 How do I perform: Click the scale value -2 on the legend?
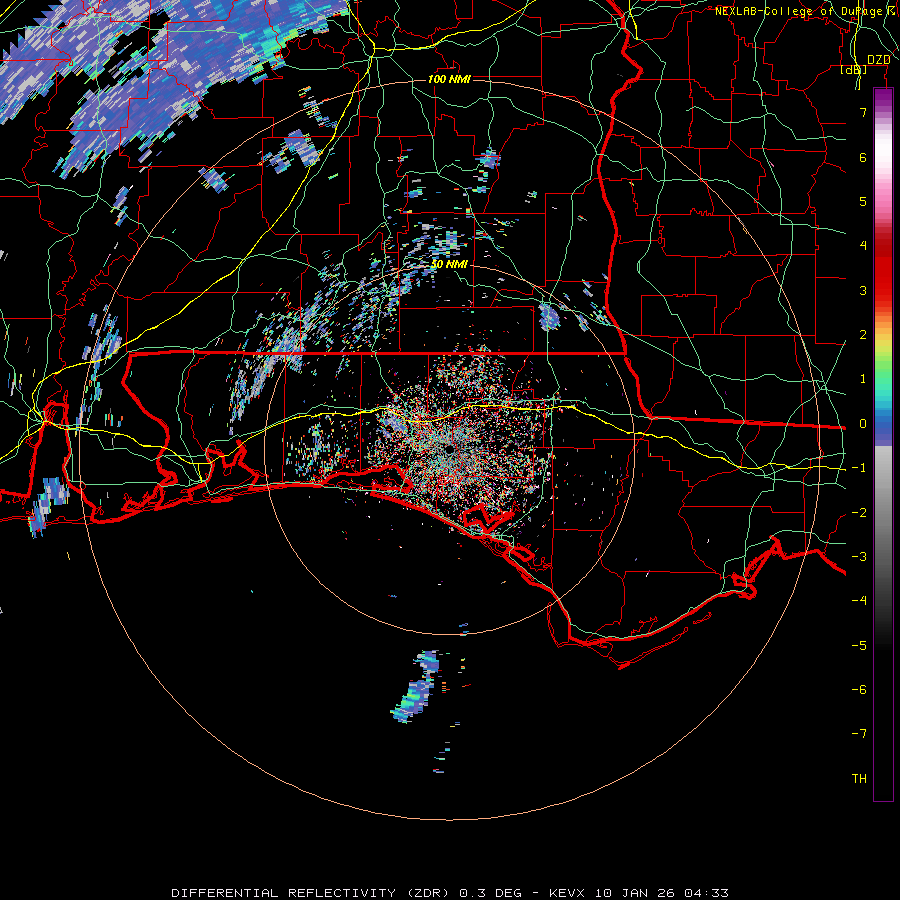tap(859, 513)
